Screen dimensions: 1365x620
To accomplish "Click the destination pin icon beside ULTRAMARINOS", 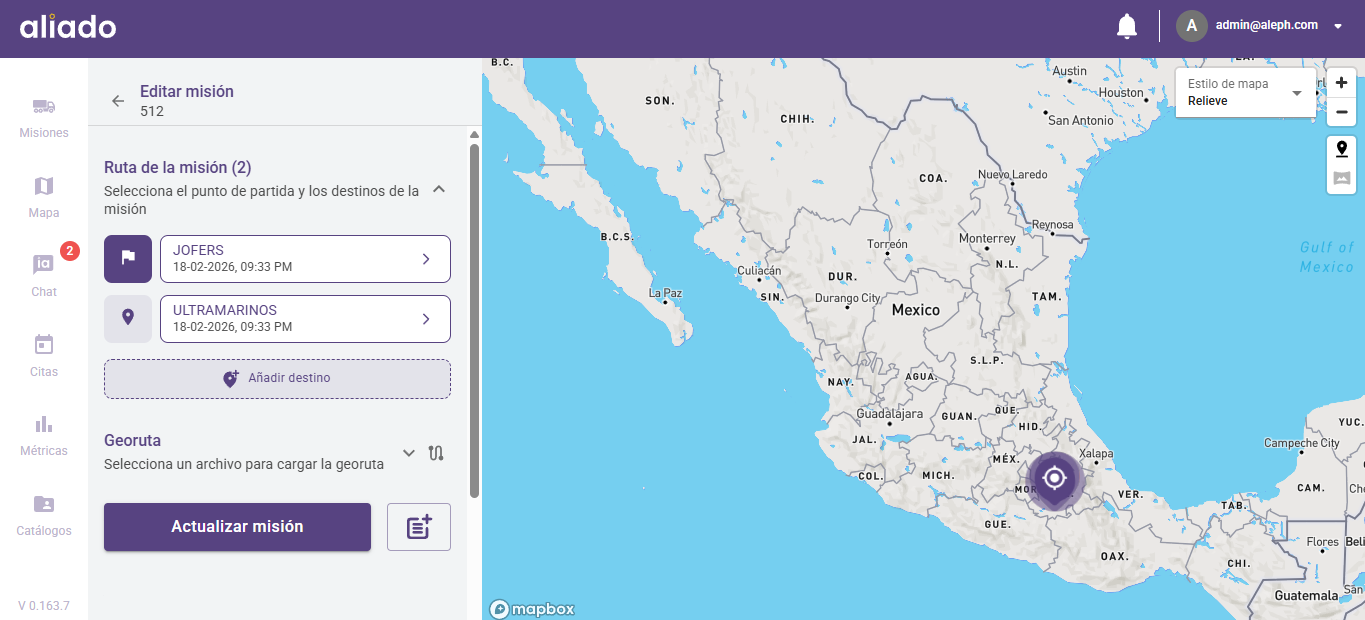I will (128, 318).
